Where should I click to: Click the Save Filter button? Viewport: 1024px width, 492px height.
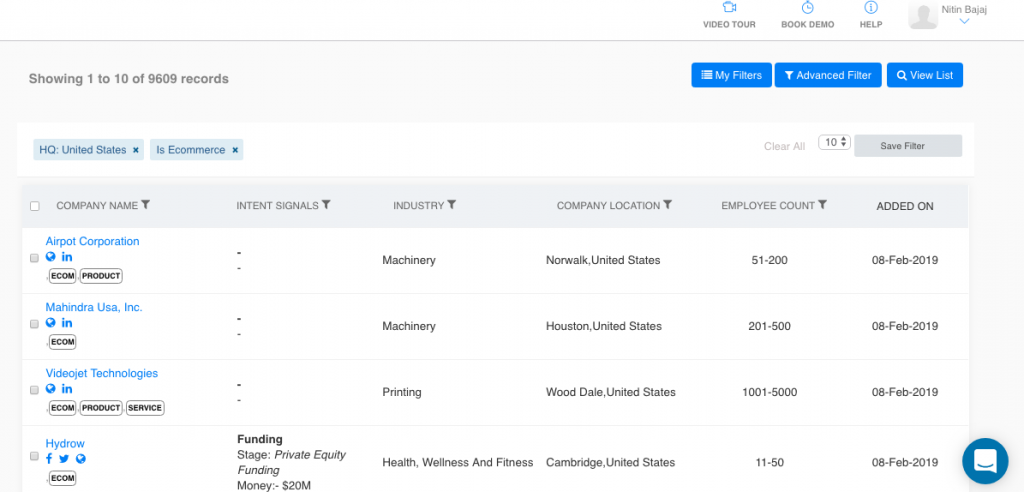[x=908, y=146]
